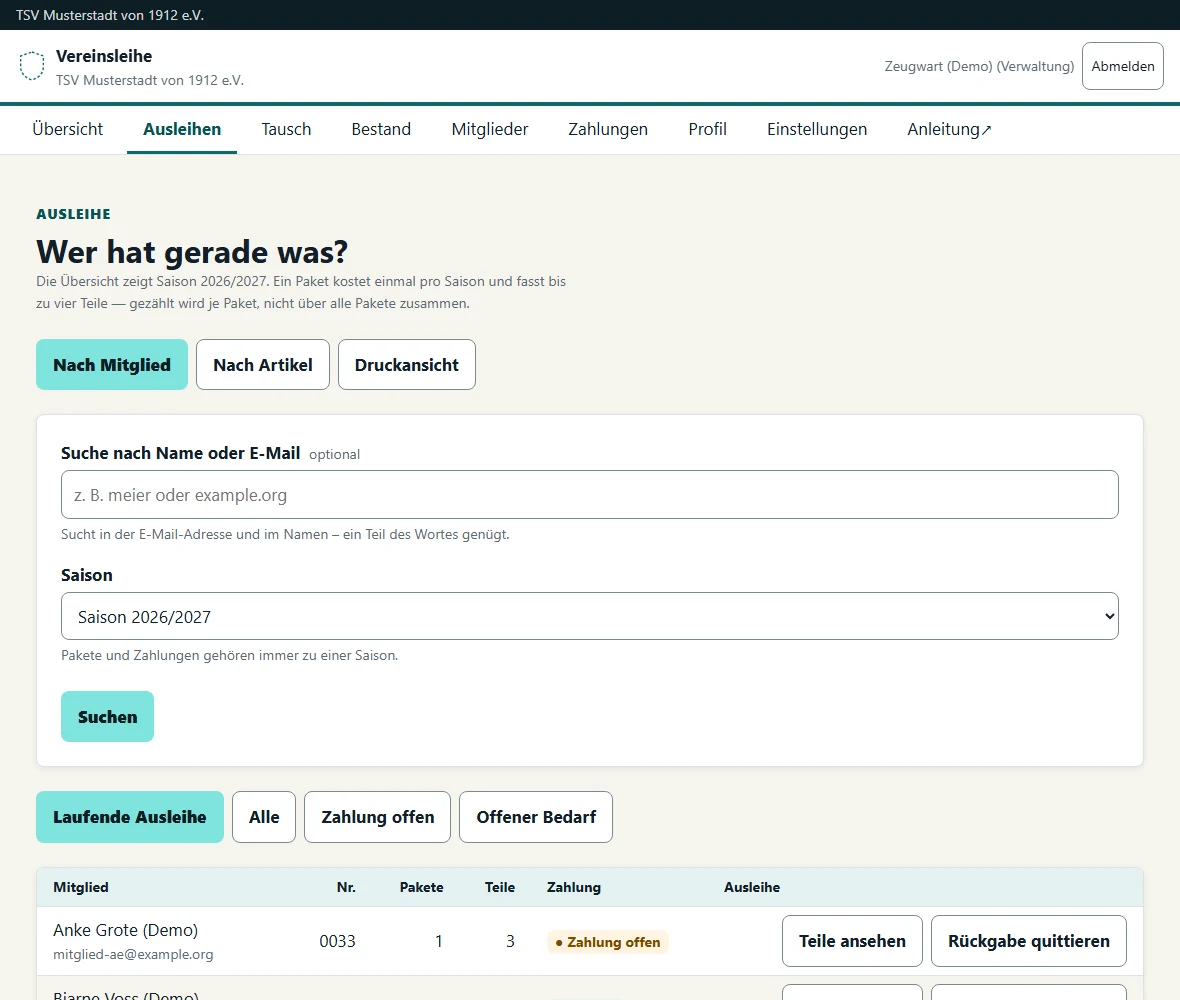Screen dimensions: 1180x1000
Task: Switch to the Bestand tab
Action: [381, 129]
